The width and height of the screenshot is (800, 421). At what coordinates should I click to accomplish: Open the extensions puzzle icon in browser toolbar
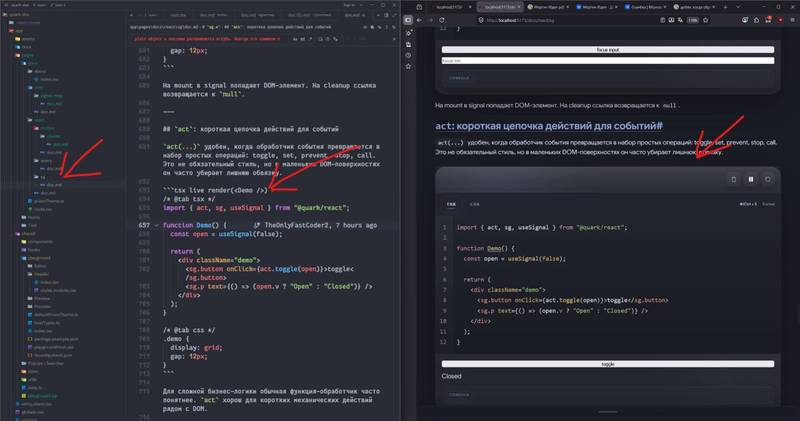pos(757,20)
